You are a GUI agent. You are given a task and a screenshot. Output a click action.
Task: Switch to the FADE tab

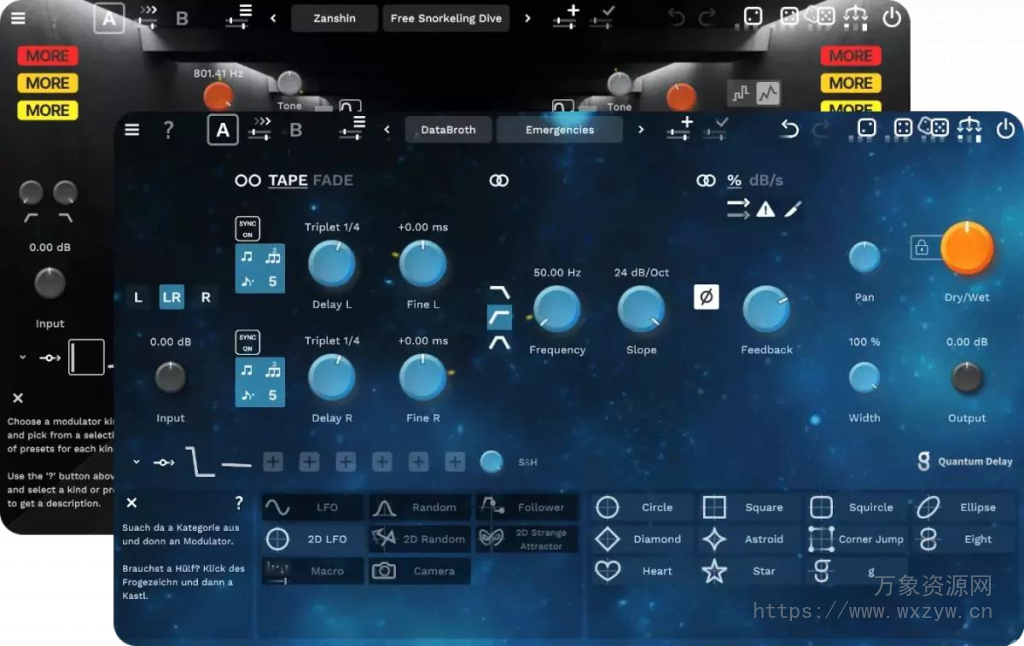[331, 180]
